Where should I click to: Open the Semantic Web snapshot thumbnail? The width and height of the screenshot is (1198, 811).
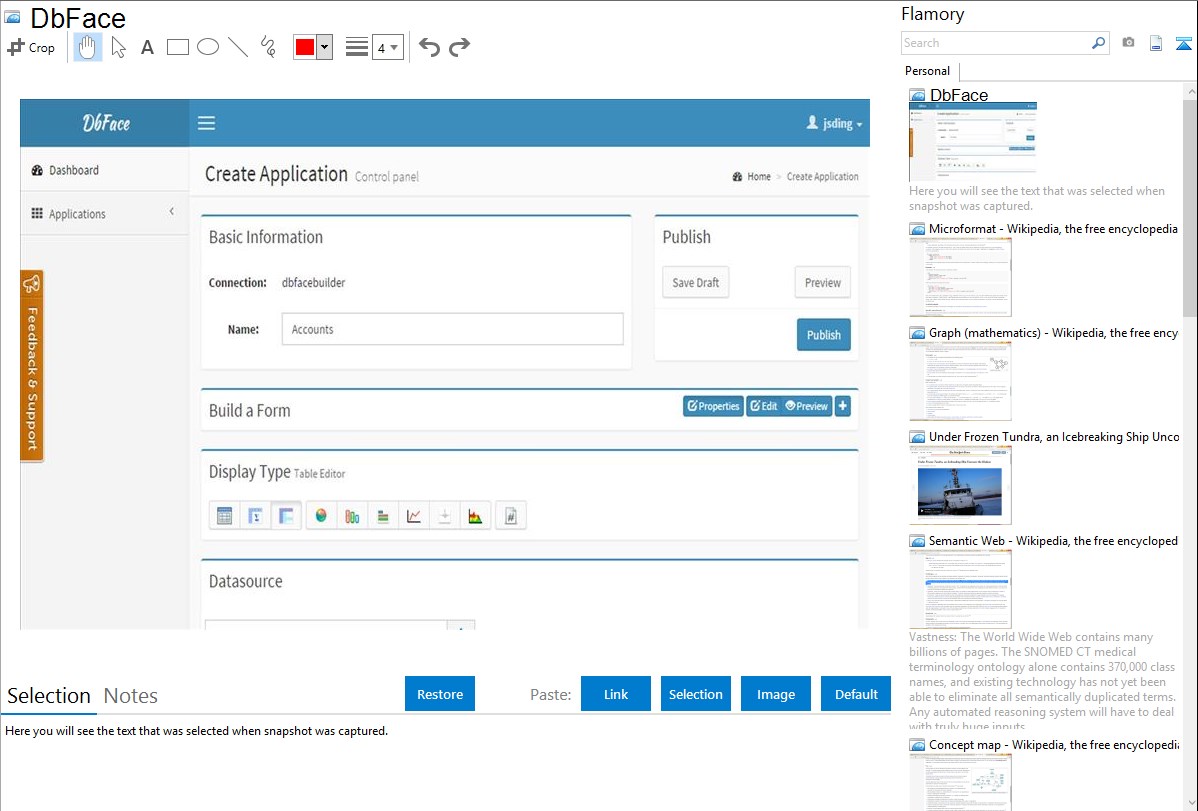click(x=960, y=589)
